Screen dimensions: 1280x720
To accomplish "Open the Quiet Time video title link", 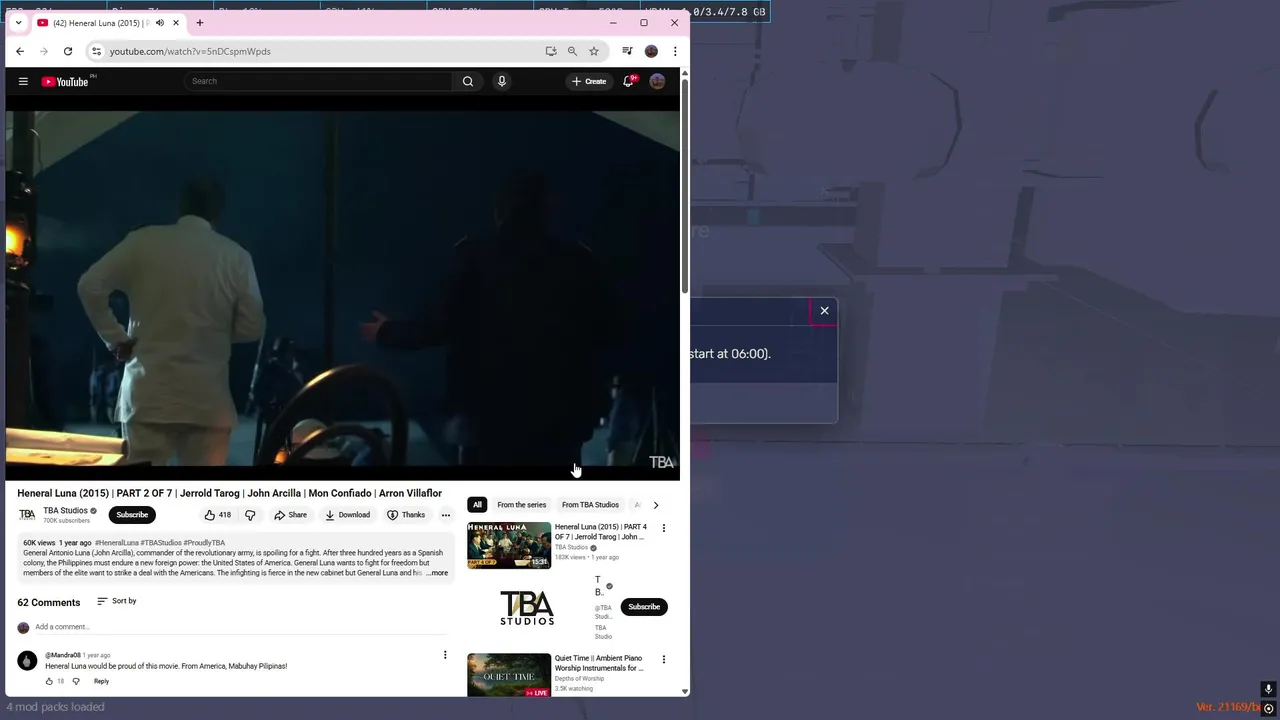I will tap(599, 663).
